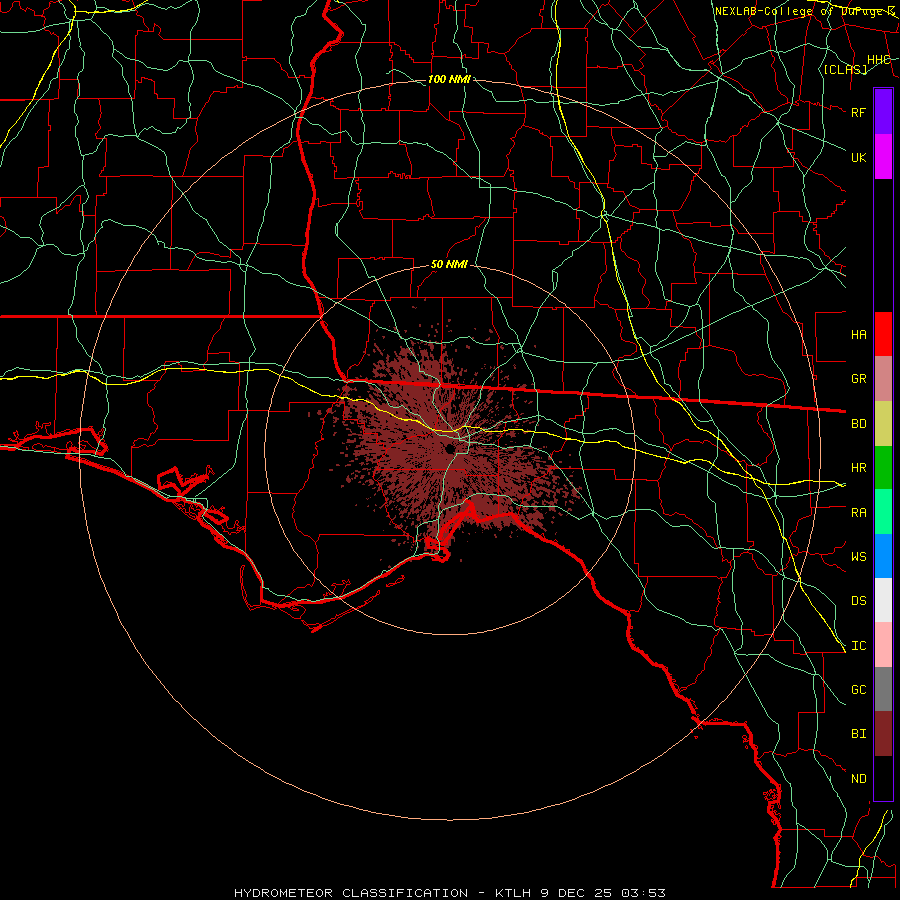Click the radar site center dot

pos(450,449)
